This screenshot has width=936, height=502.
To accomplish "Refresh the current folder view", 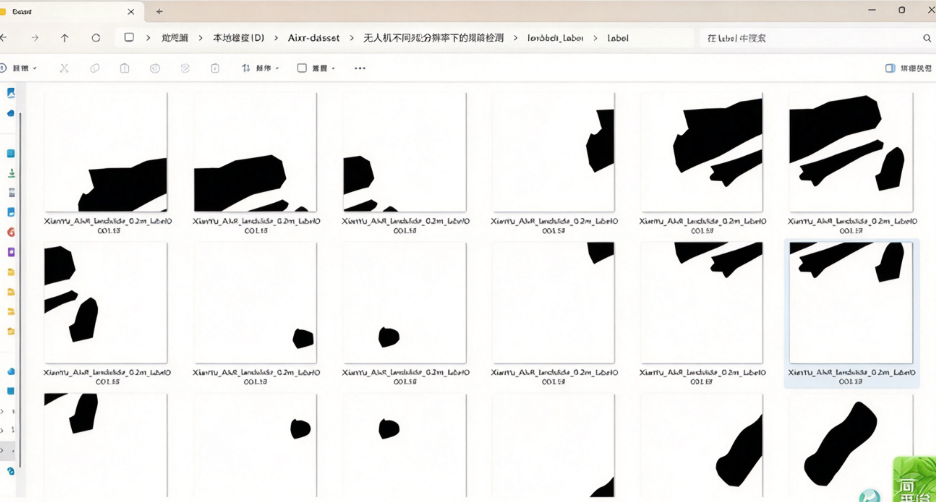I will click(x=96, y=38).
